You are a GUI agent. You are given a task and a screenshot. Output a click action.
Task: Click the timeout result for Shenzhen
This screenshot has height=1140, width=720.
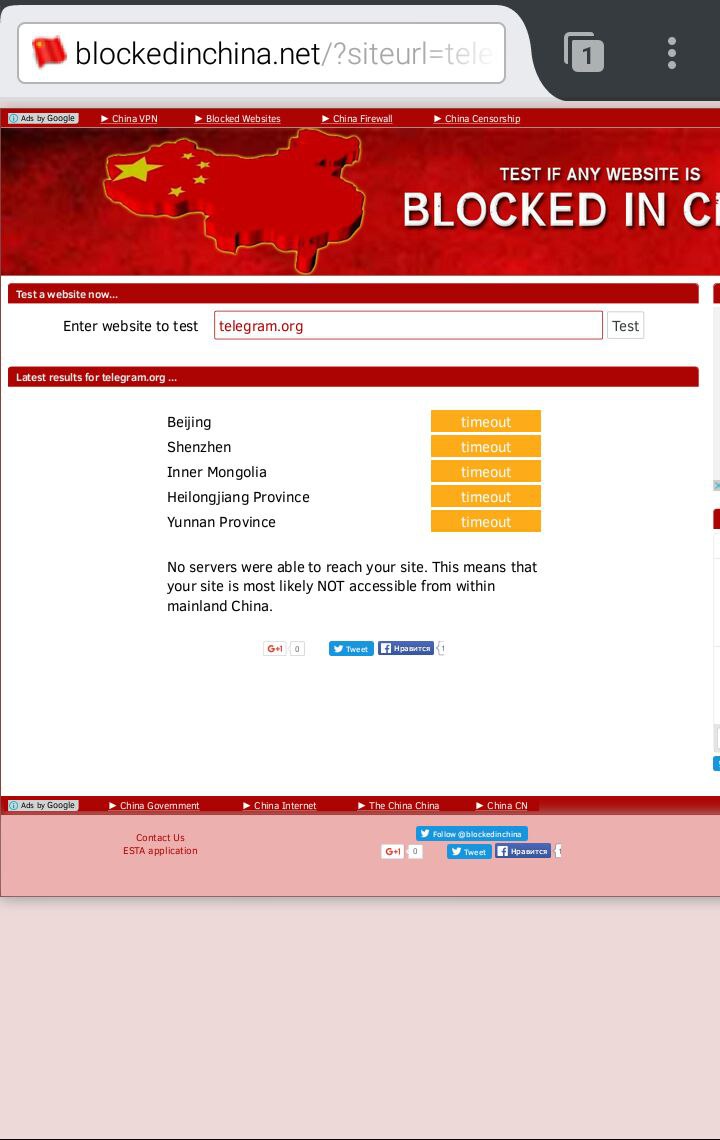tap(486, 446)
